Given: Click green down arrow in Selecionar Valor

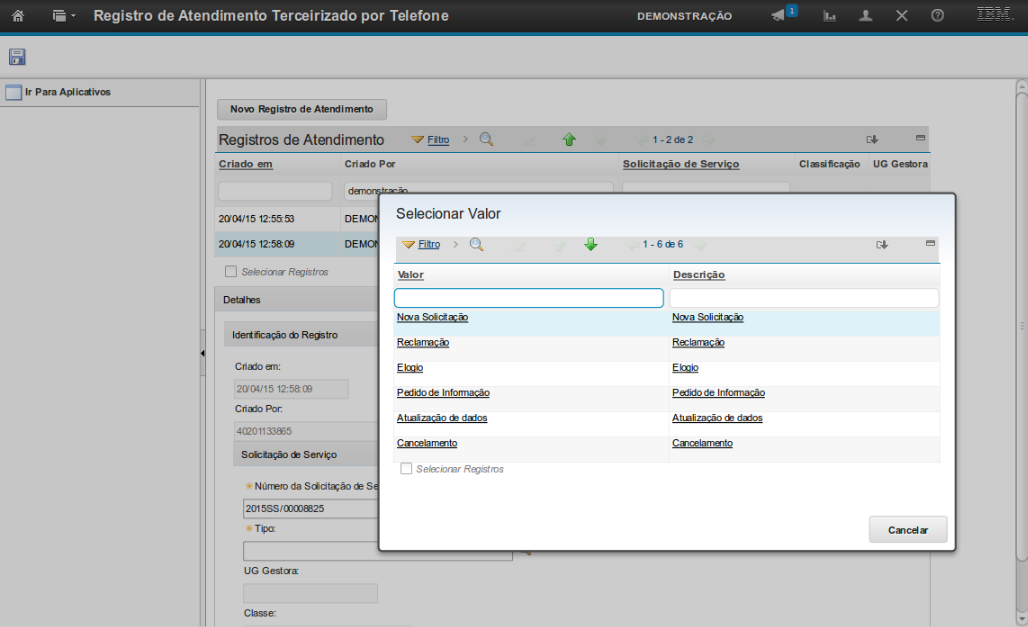Looking at the screenshot, I should click(x=591, y=244).
